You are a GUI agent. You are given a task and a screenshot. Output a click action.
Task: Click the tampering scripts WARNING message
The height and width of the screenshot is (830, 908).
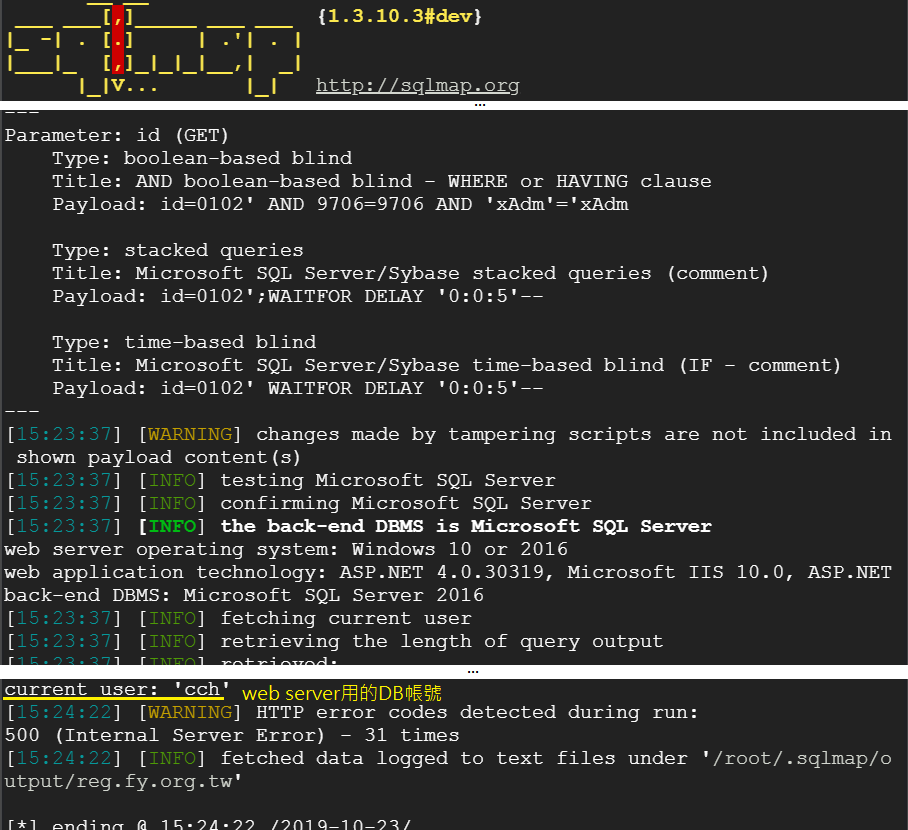[449, 434]
